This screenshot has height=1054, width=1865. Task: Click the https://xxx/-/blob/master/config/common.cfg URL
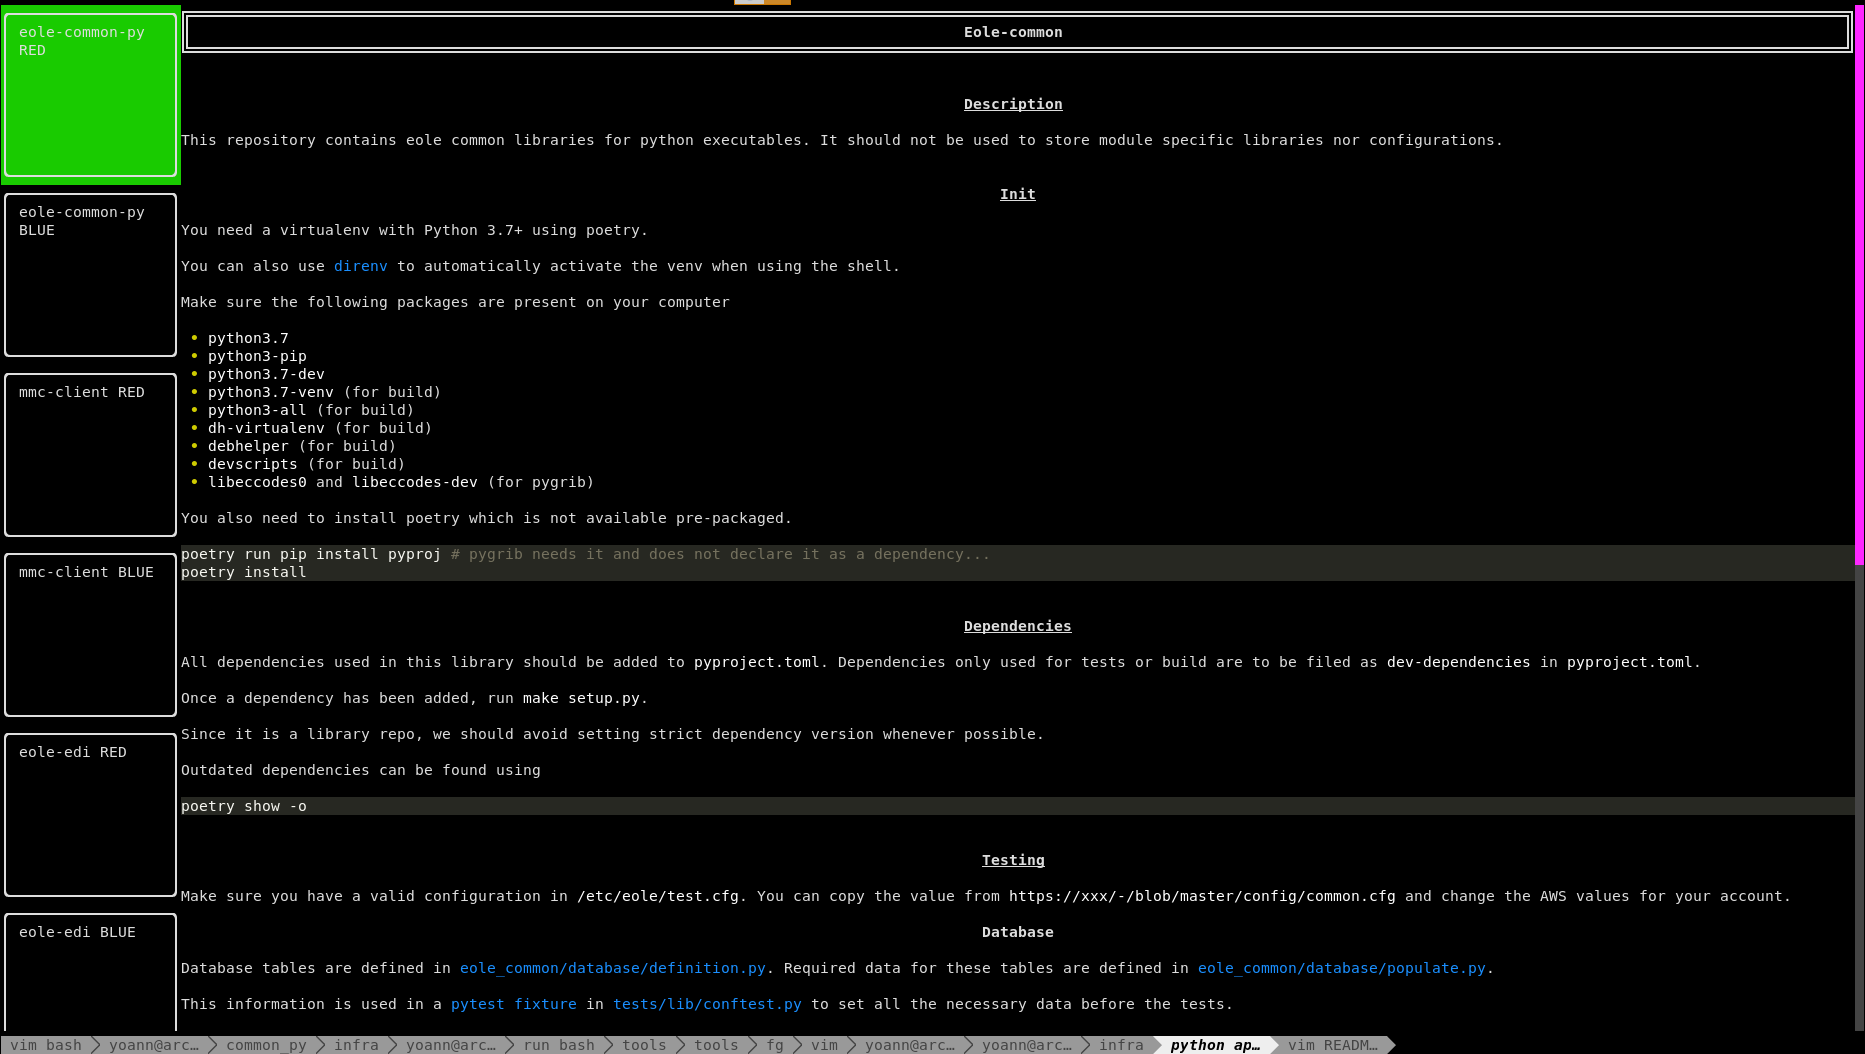pos(1202,896)
